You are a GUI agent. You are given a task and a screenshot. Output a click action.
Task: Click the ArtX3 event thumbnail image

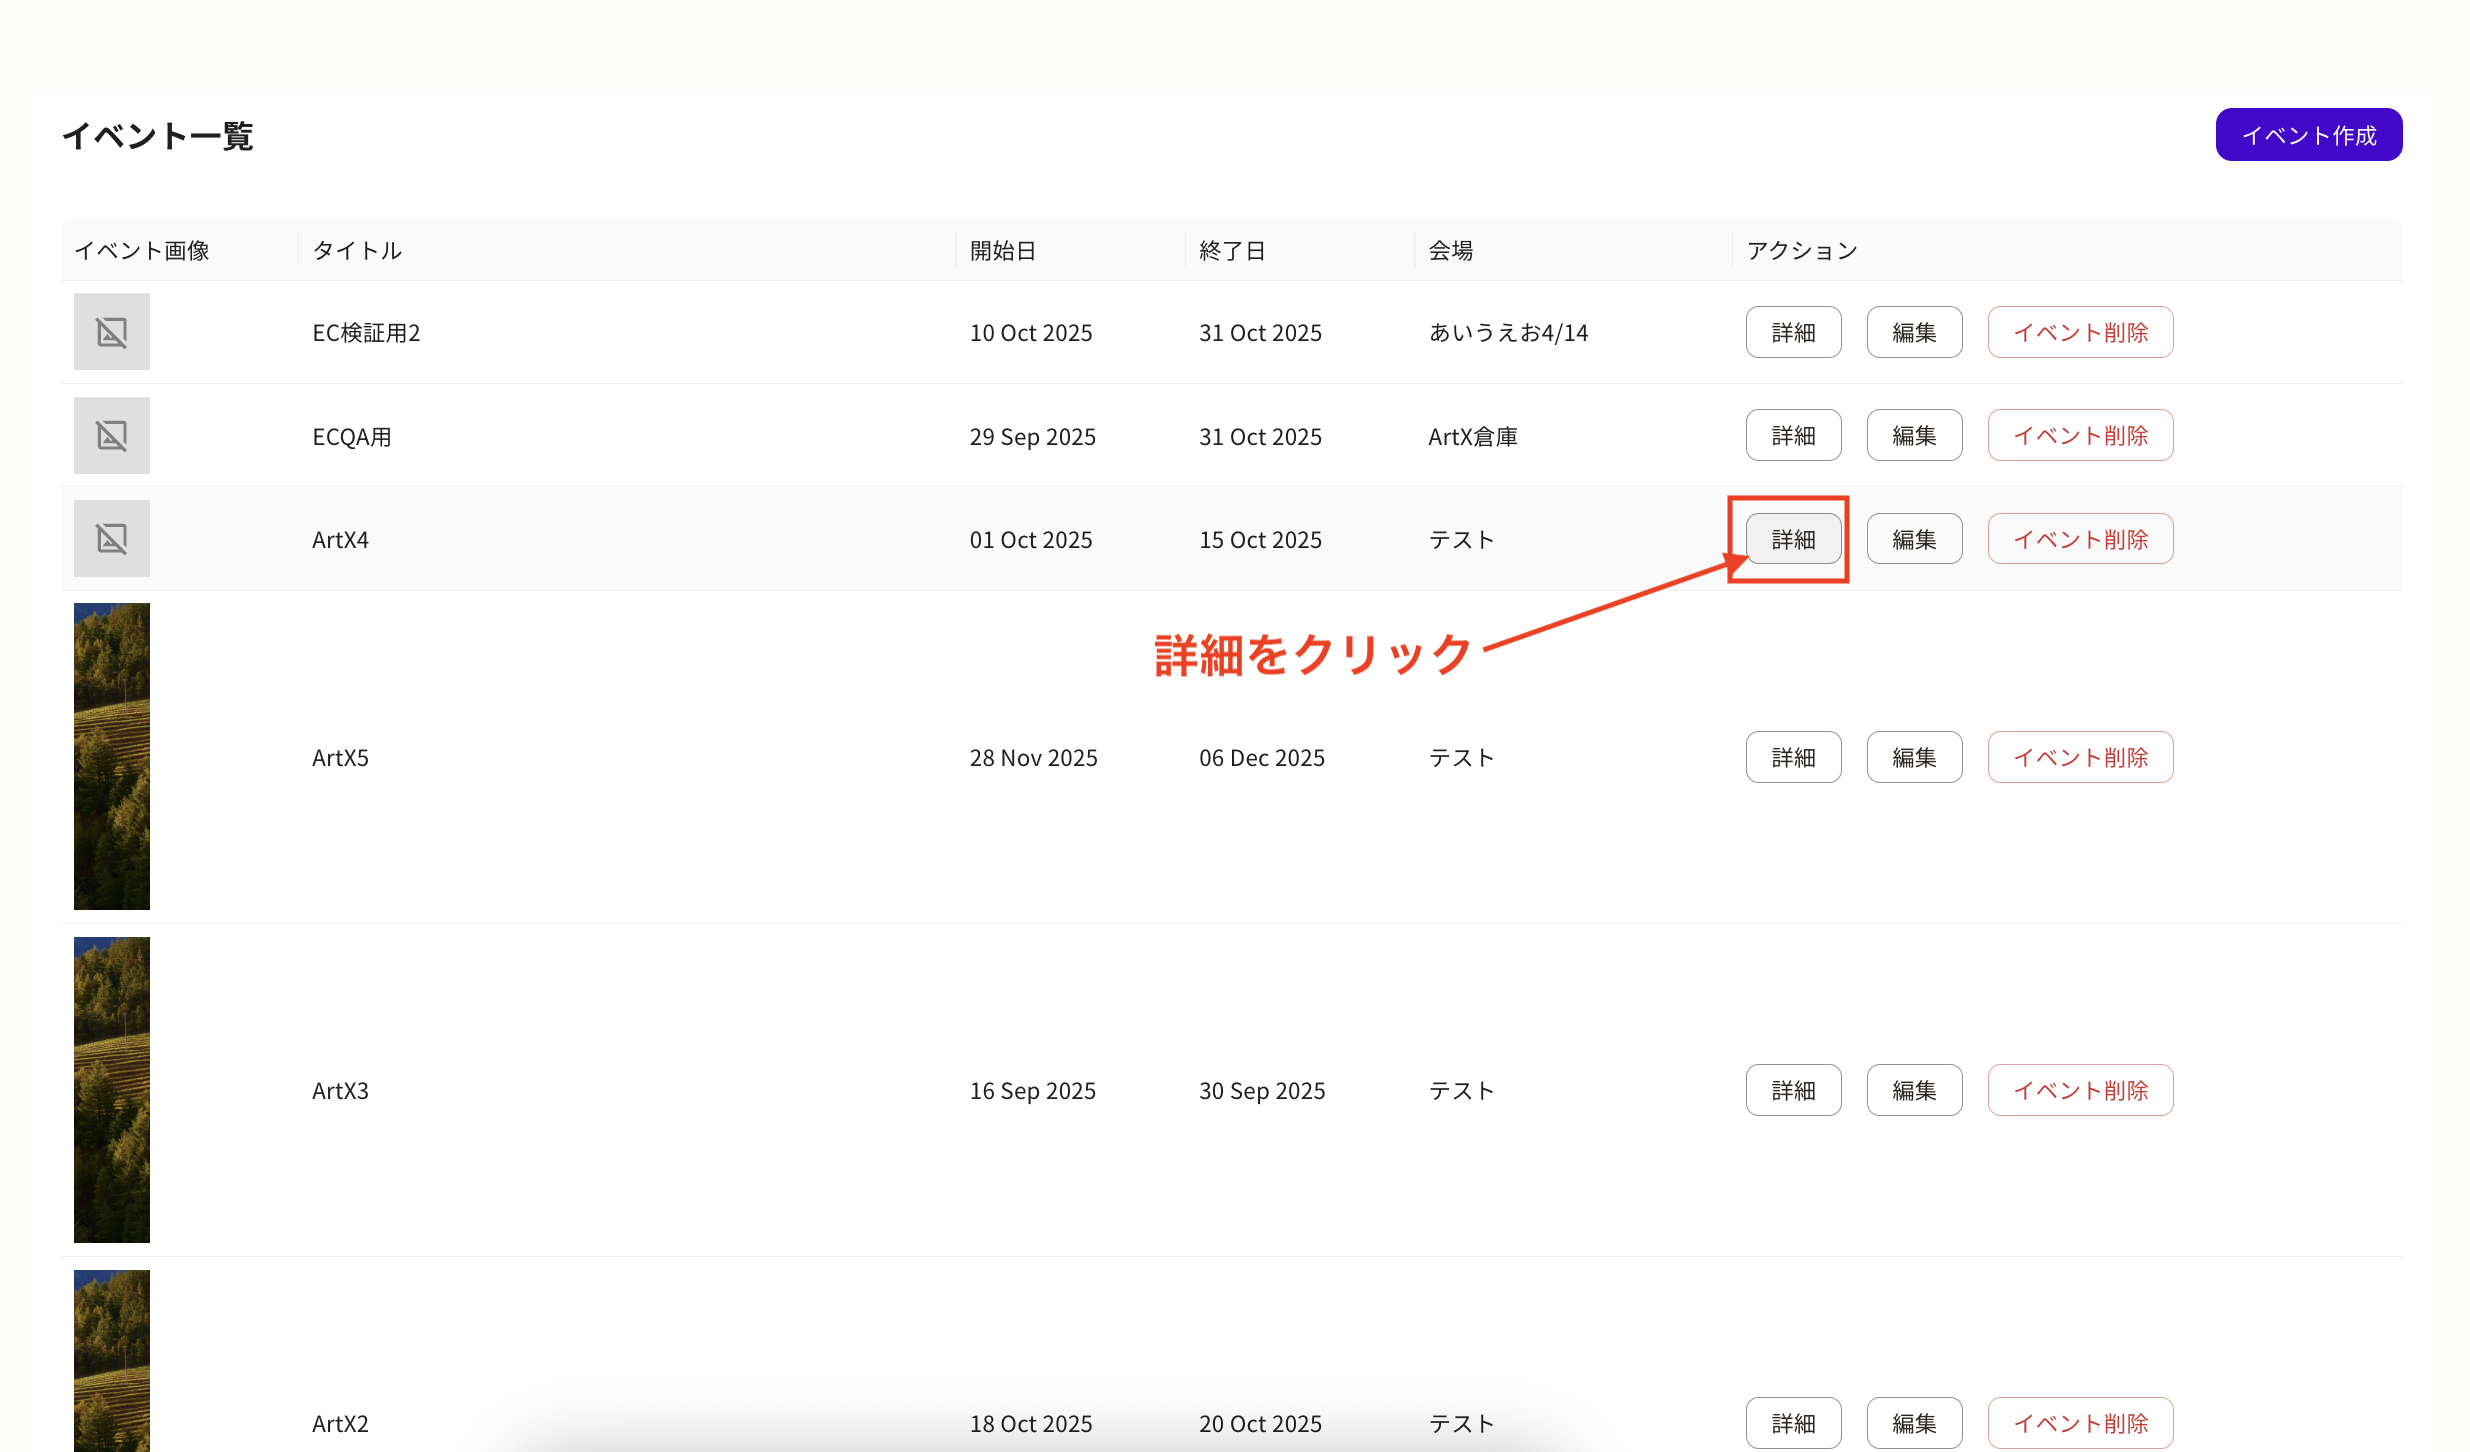click(x=112, y=1090)
